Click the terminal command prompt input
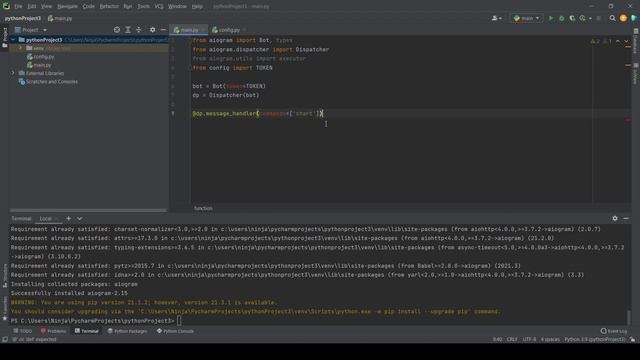 click(179, 321)
